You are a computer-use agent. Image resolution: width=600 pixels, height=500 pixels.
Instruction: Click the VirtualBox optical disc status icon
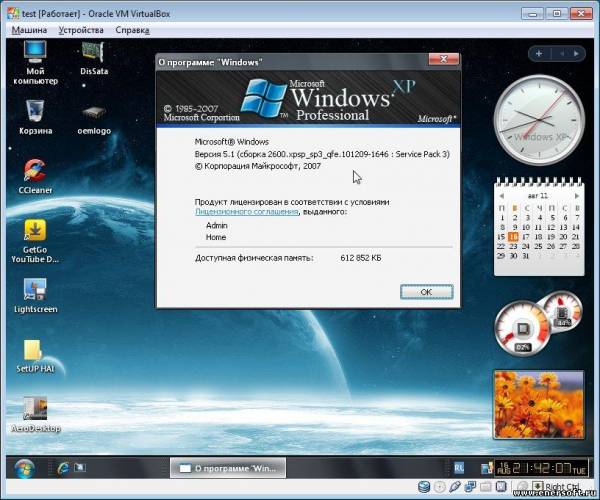pyautogui.click(x=440, y=487)
